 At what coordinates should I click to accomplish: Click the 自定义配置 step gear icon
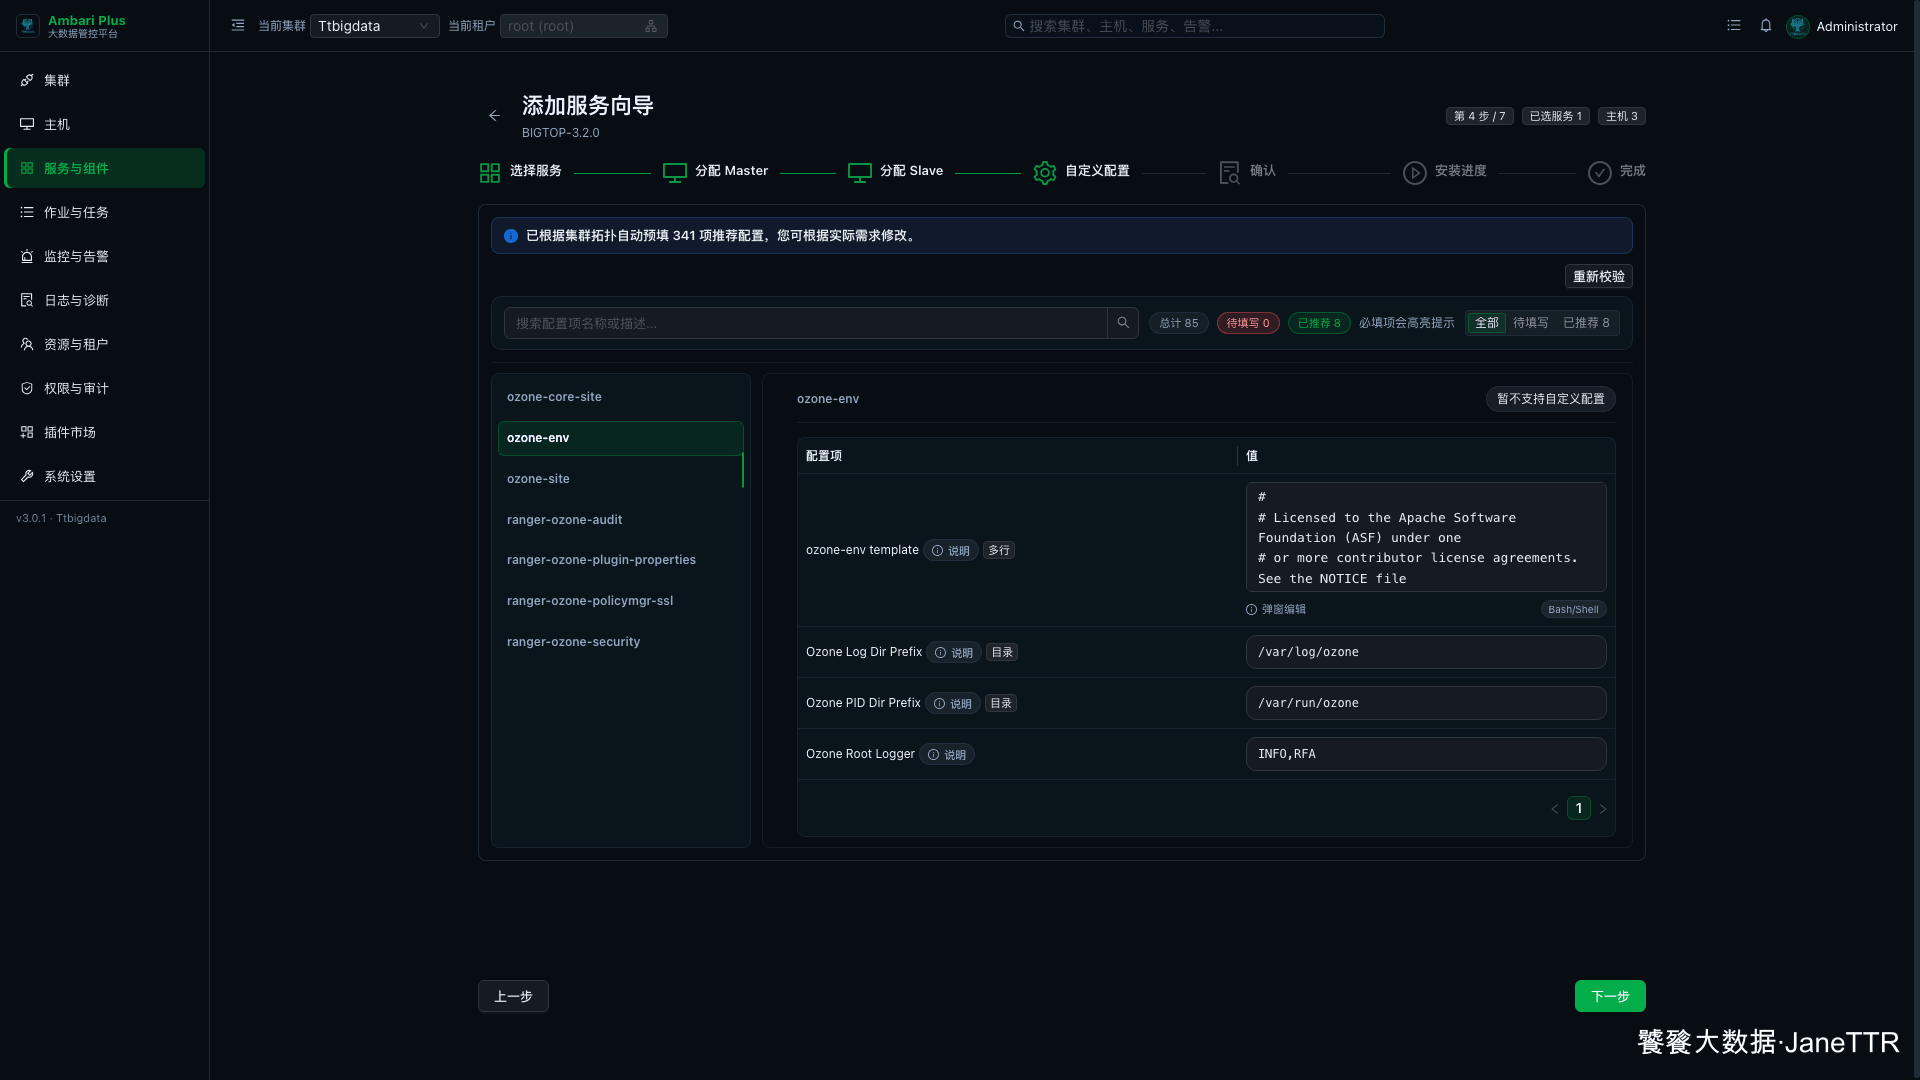point(1045,173)
